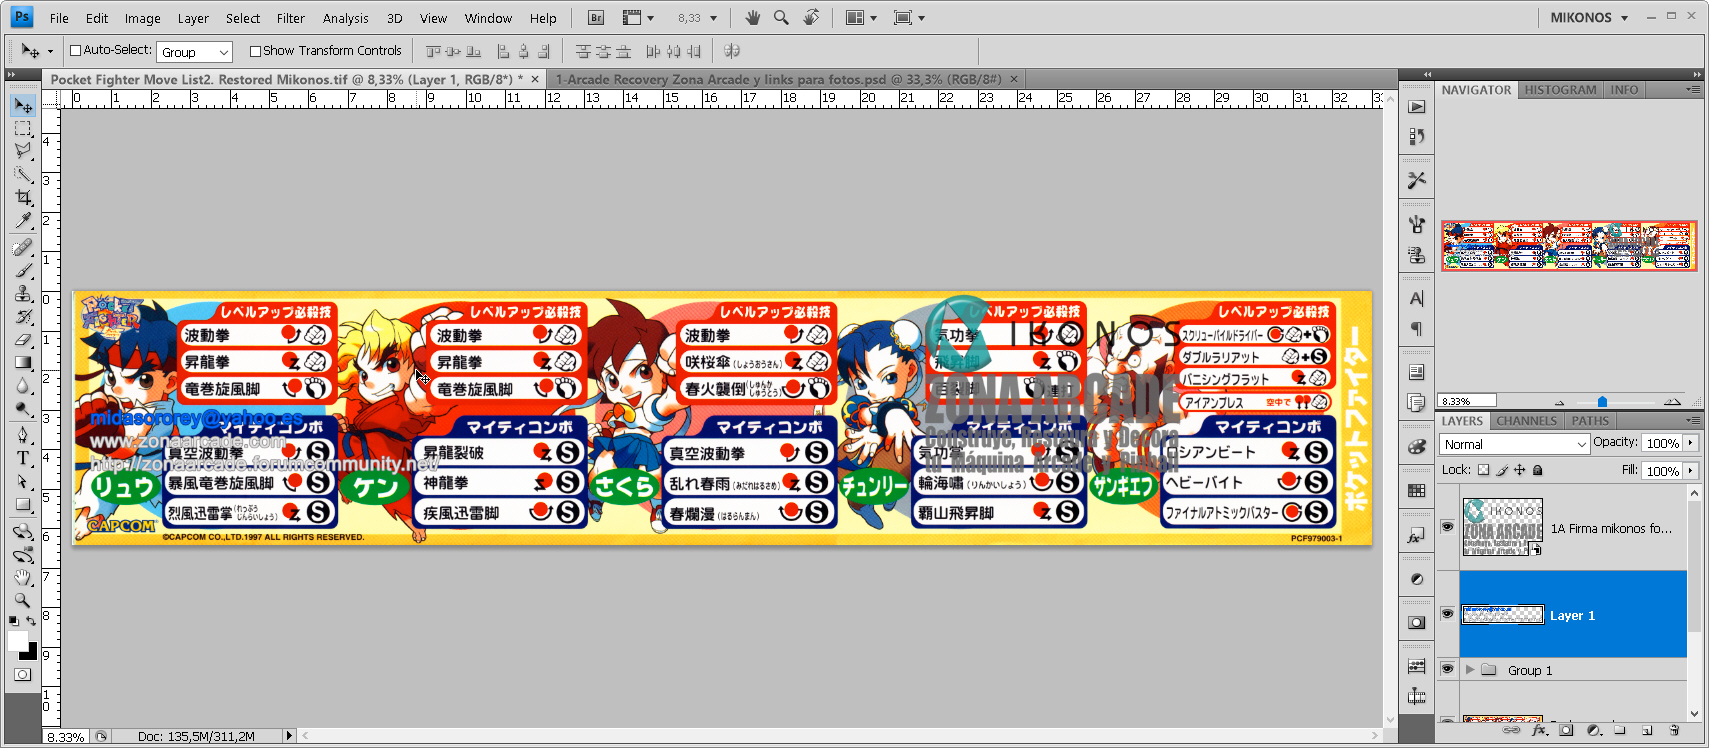Select the Pen tool
This screenshot has width=1709, height=748.
point(23,435)
